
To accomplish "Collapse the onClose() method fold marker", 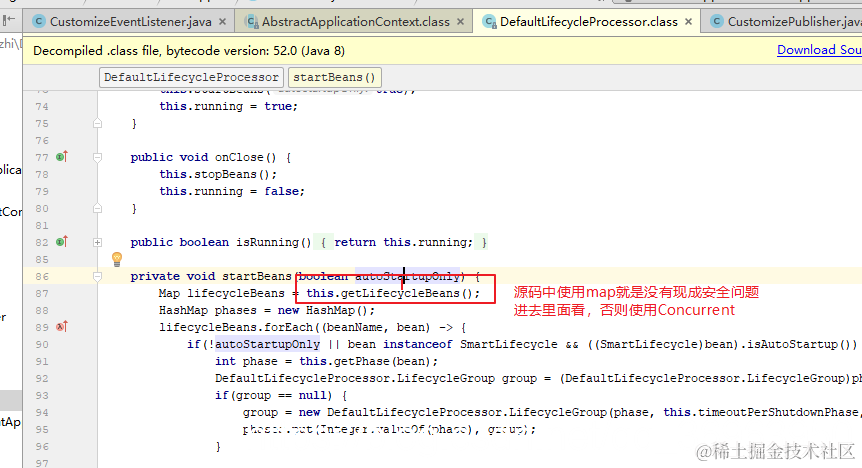I will coord(97,157).
